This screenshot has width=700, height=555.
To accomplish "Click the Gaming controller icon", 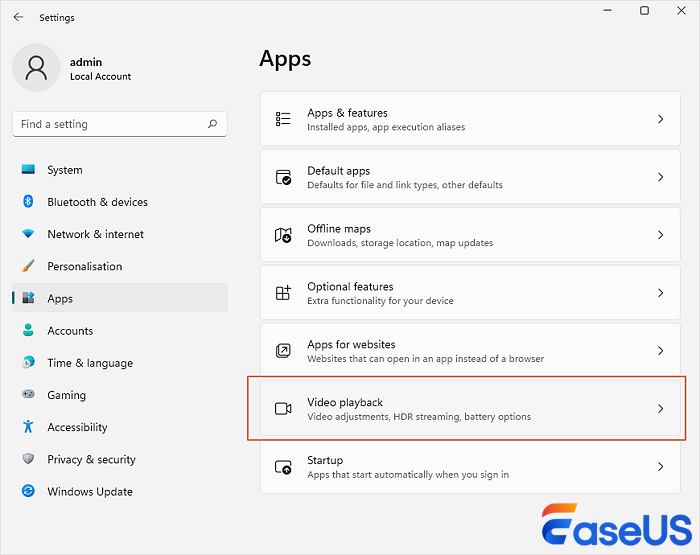I will (x=28, y=395).
